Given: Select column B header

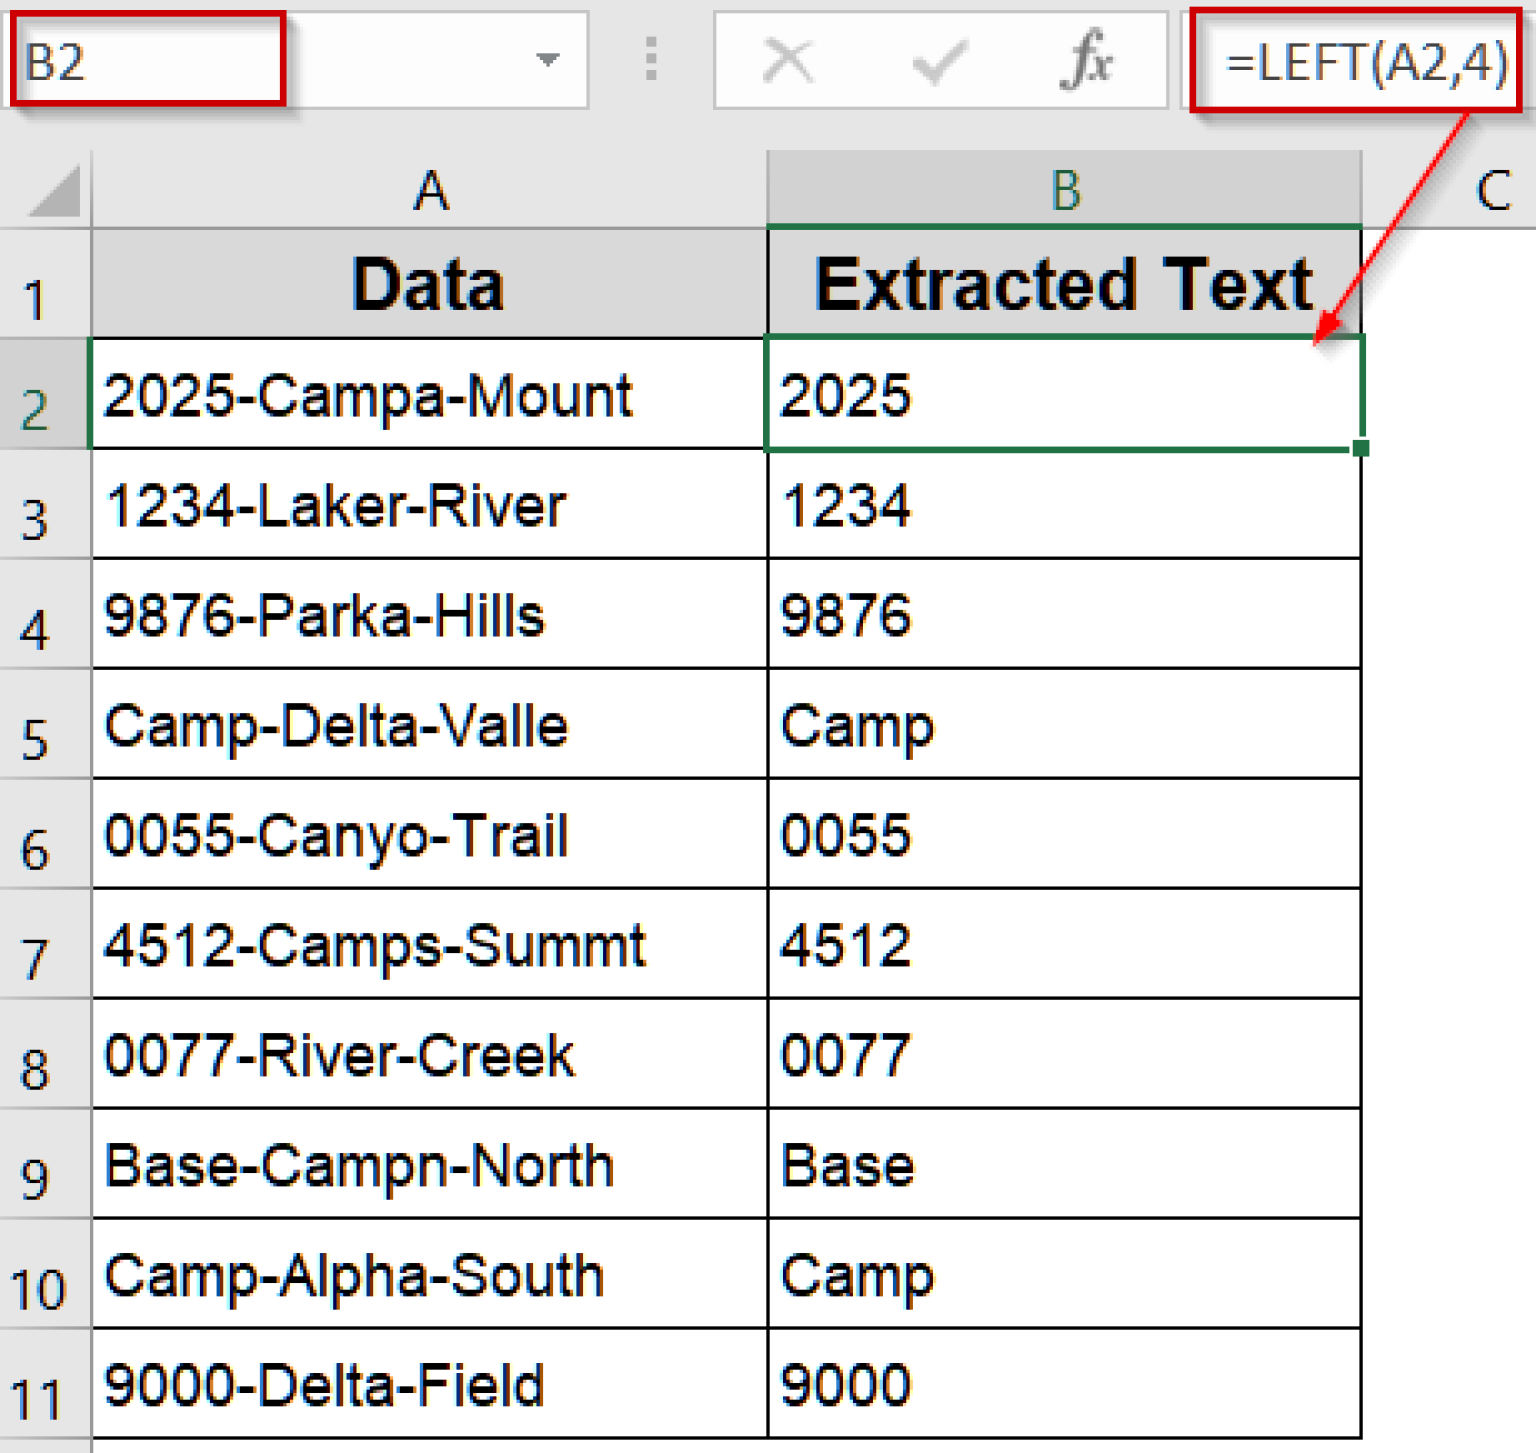Looking at the screenshot, I should pos(1063,190).
